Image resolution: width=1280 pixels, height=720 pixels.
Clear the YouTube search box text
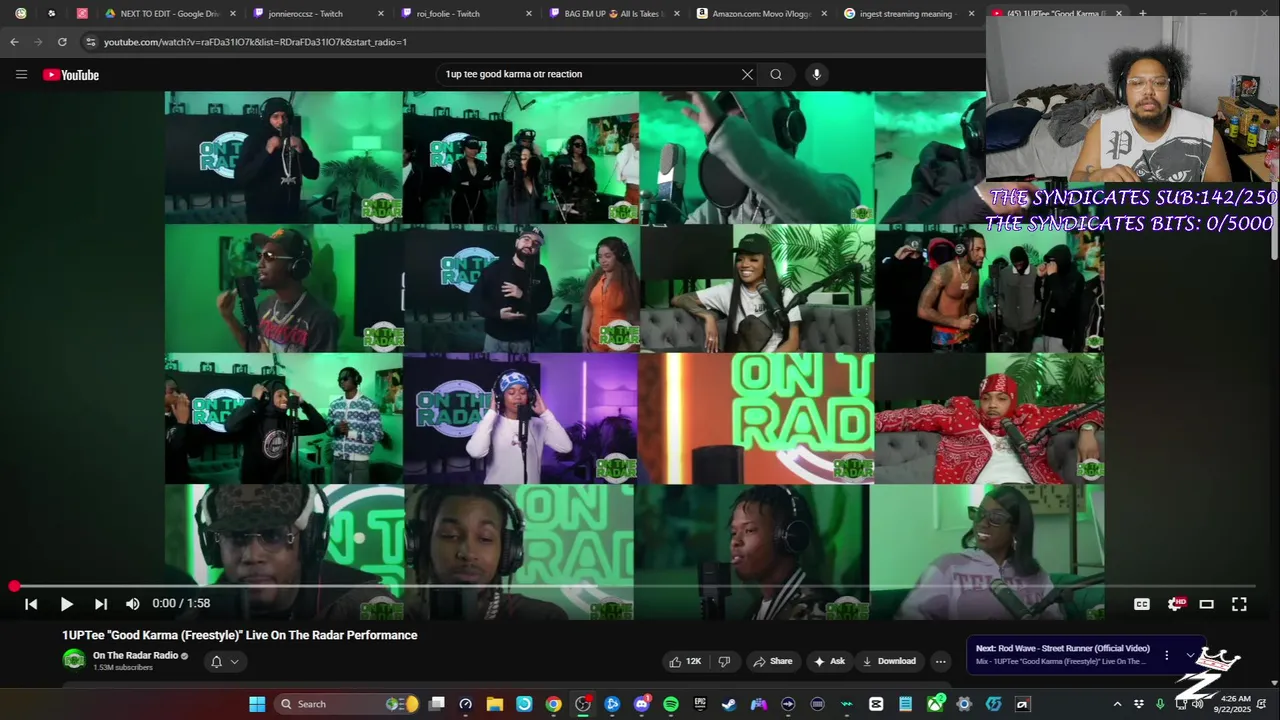point(747,74)
